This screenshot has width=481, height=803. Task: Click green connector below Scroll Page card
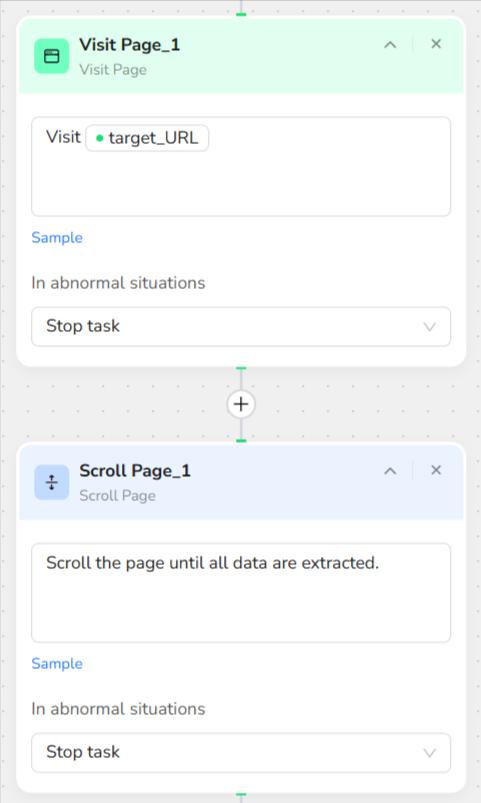tap(241, 795)
